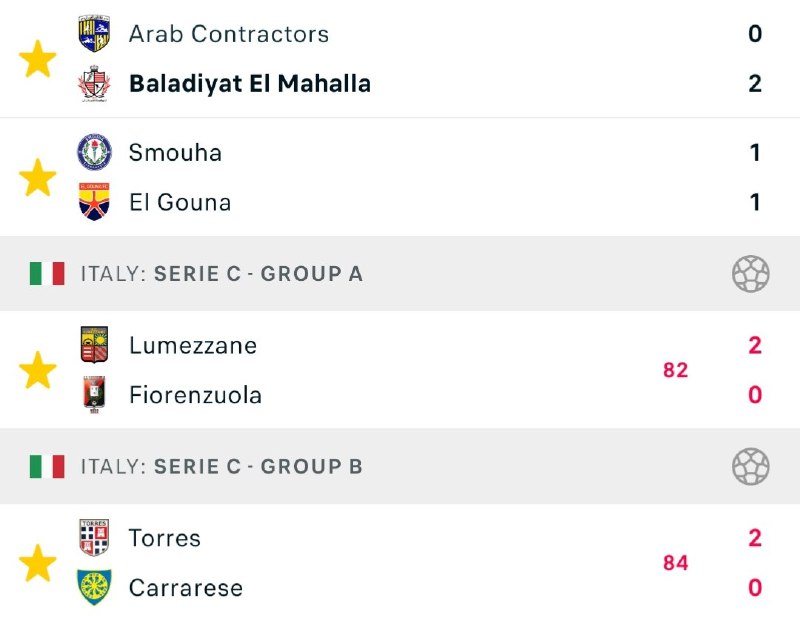Screen dimensions: 800x621
Task: Click the live minute 84 indicator
Action: point(675,563)
